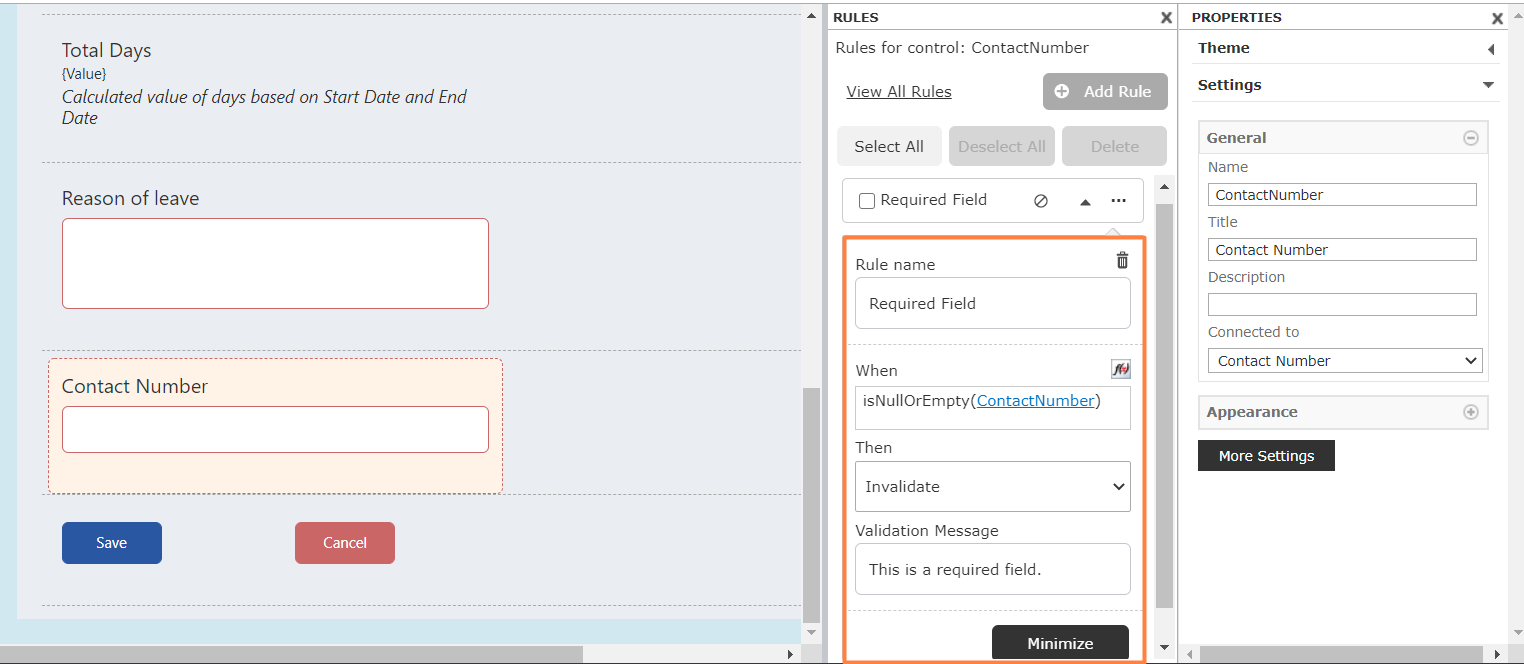
Task: Close the Rules panel
Action: point(1166,18)
